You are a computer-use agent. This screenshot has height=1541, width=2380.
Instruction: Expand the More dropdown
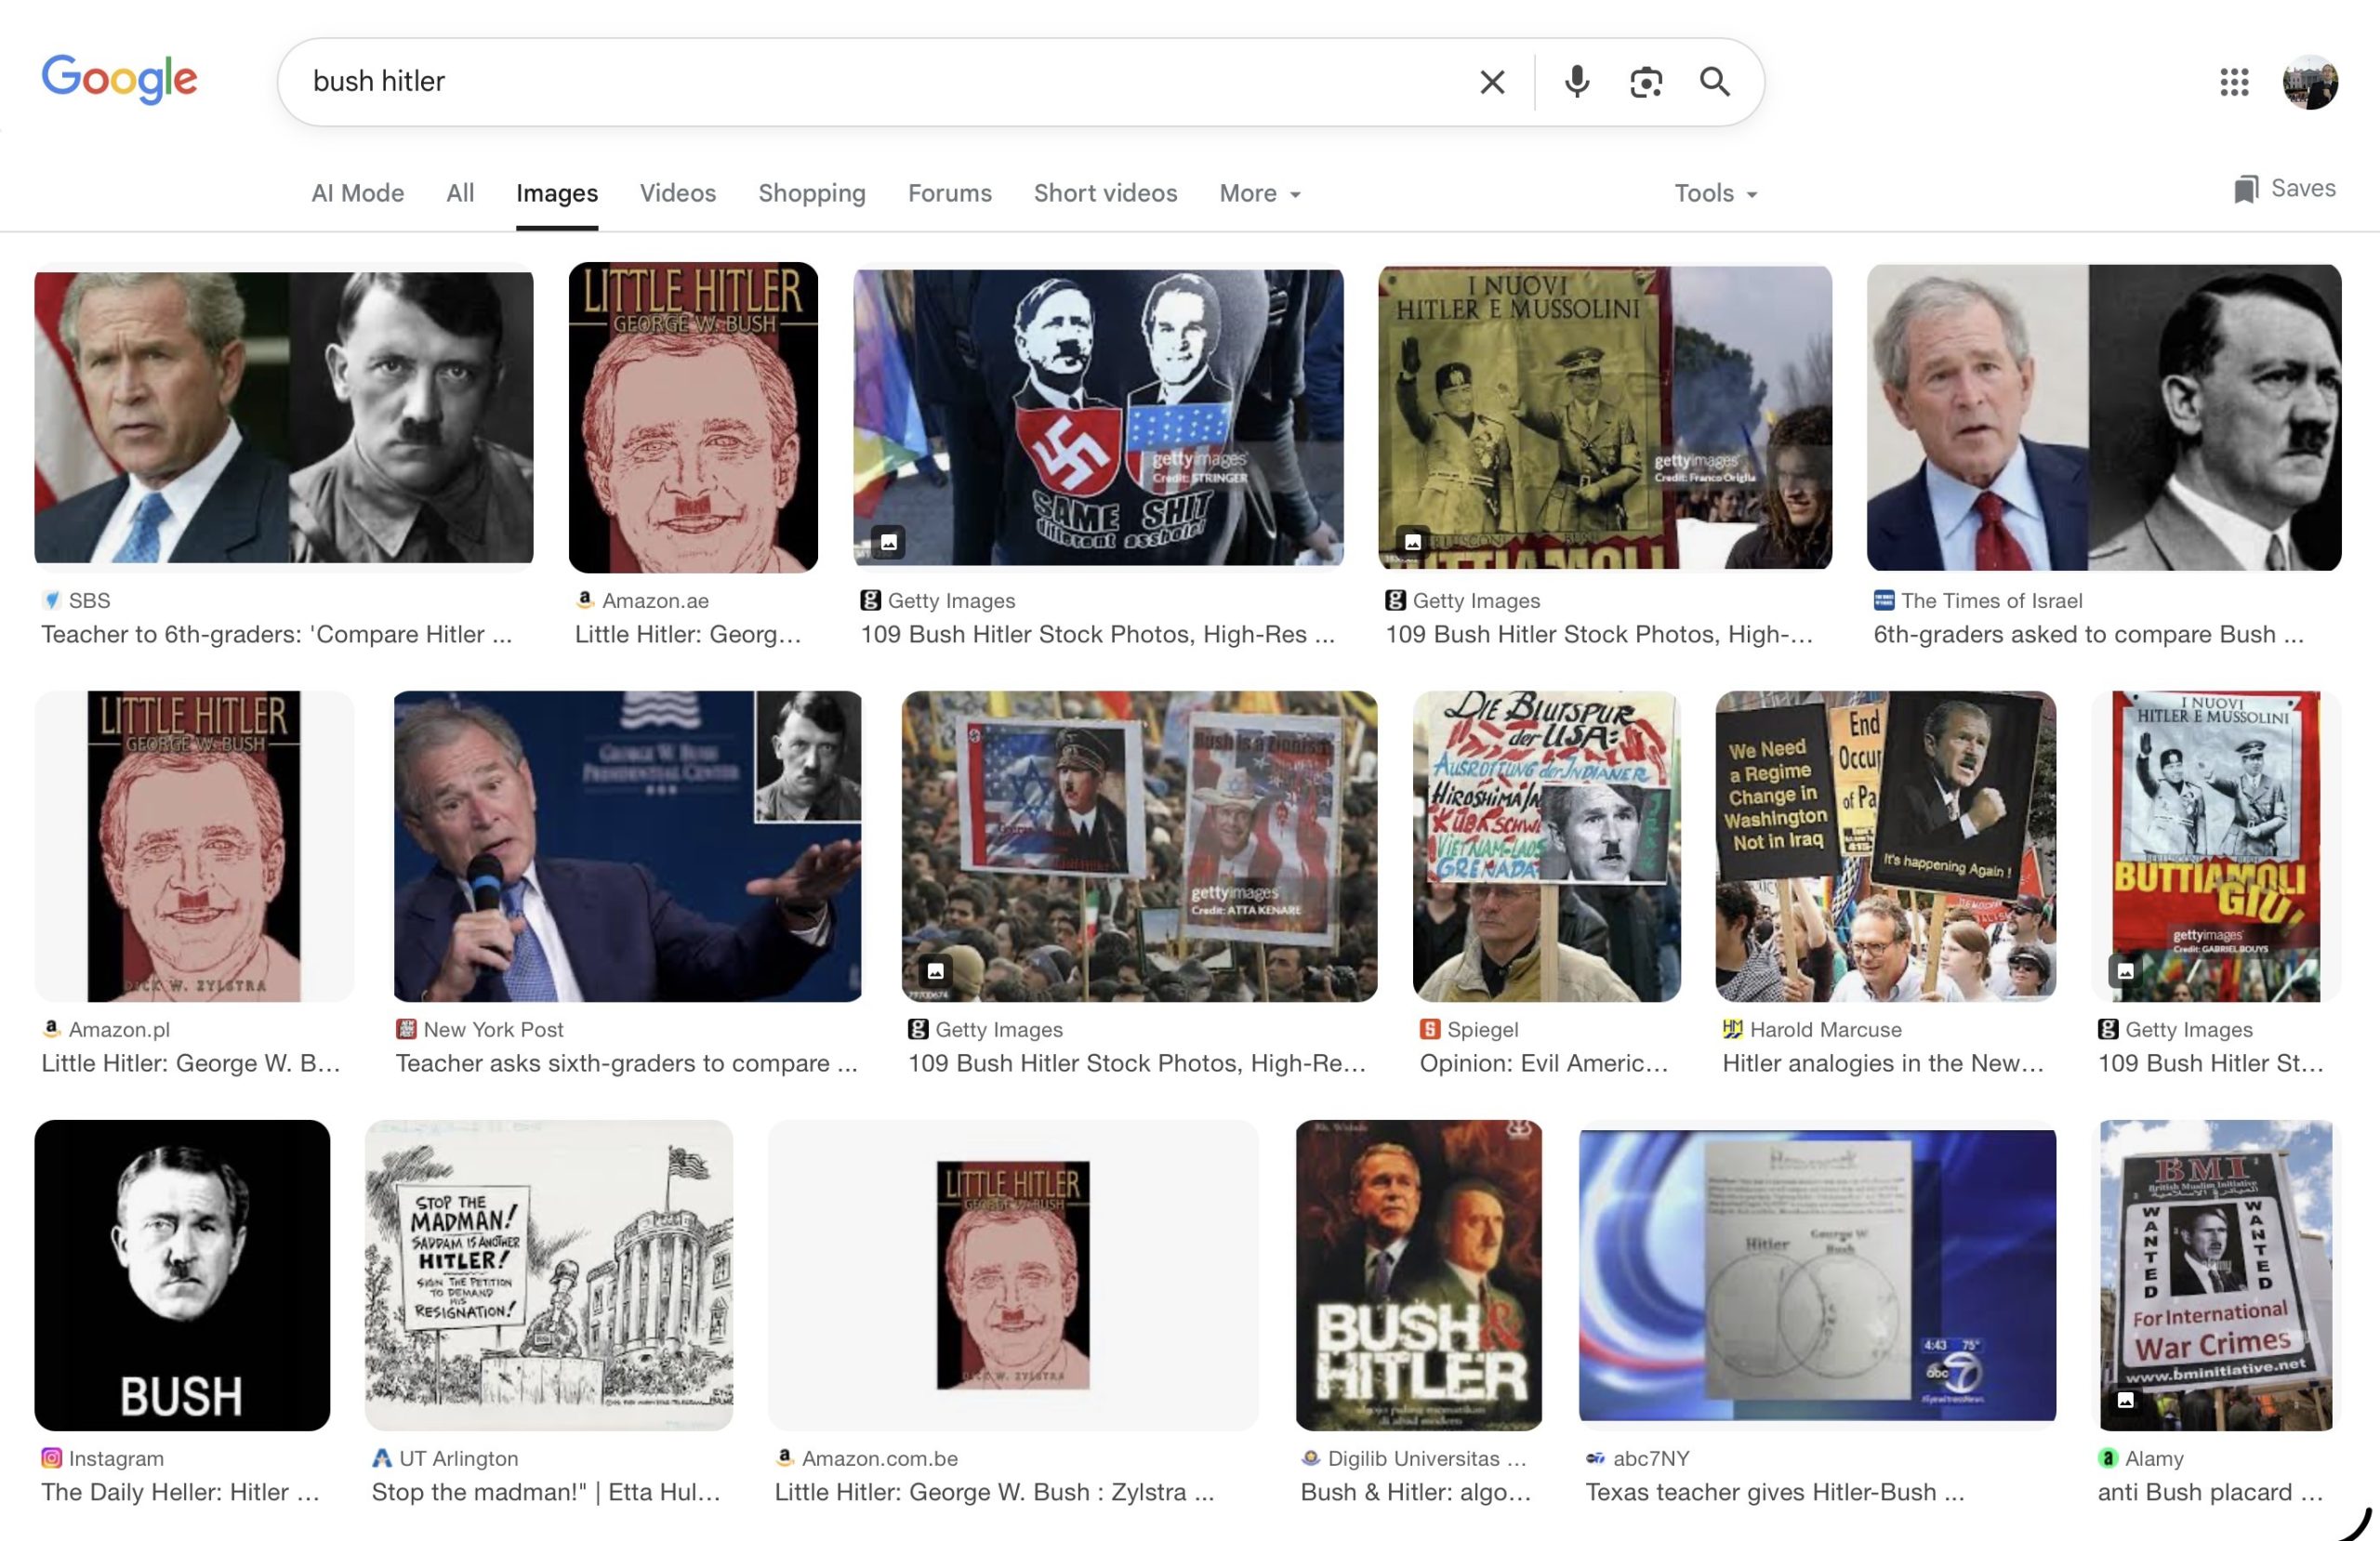[x=1259, y=193]
